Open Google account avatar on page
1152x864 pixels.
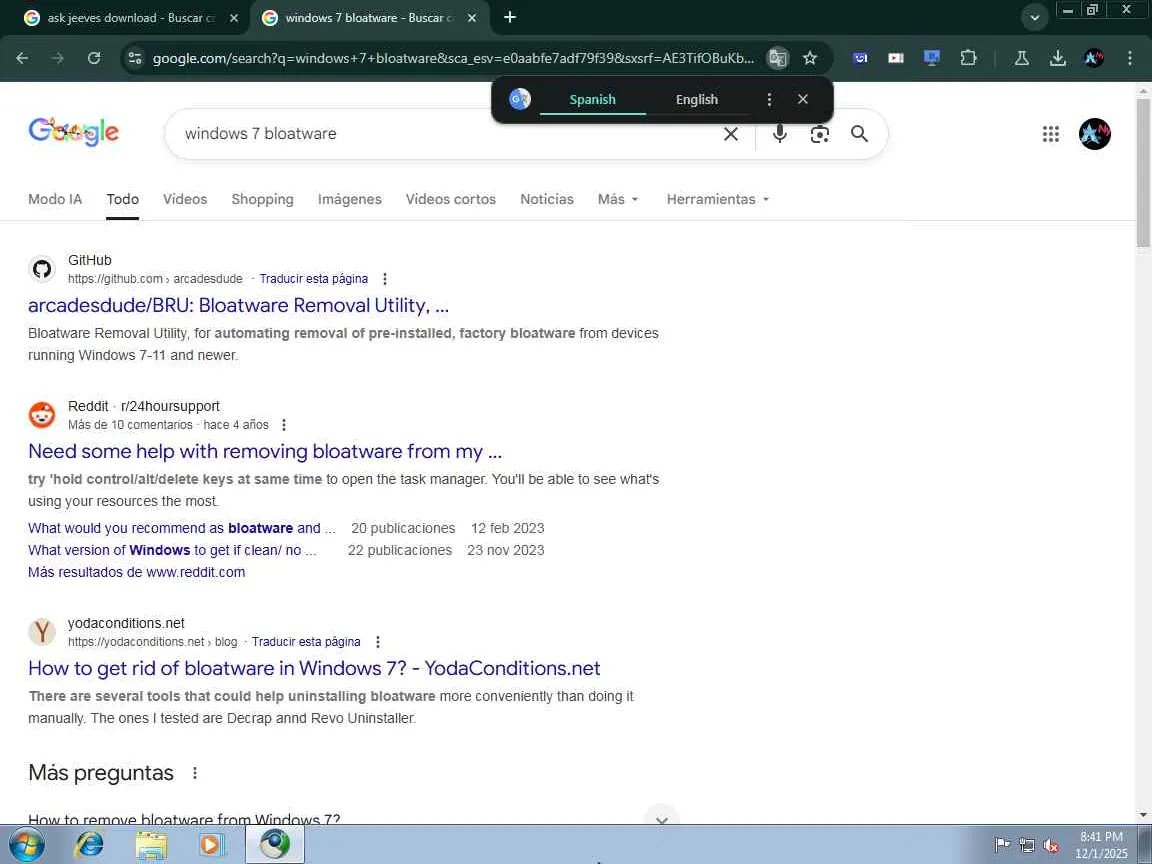point(1095,134)
